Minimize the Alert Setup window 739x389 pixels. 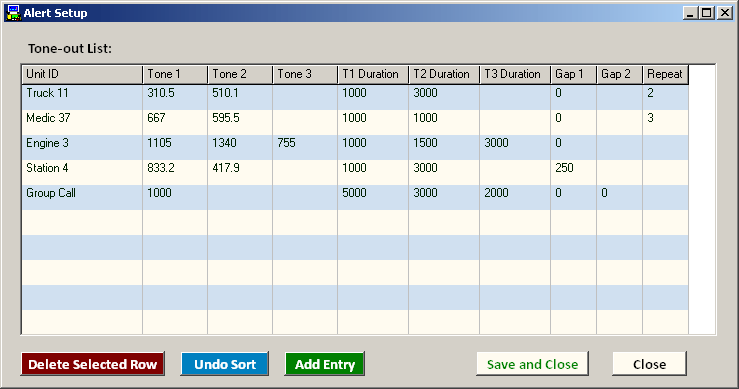[690, 13]
